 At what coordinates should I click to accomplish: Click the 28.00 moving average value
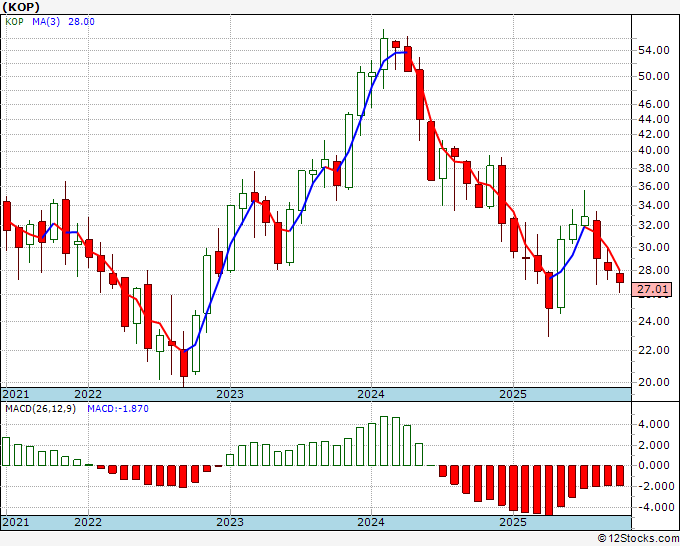click(x=81, y=22)
